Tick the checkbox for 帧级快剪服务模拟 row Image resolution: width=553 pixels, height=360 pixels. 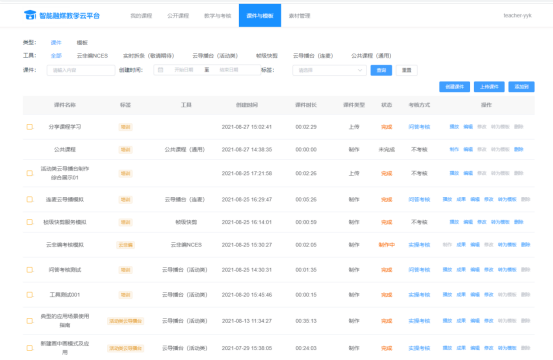(x=30, y=222)
